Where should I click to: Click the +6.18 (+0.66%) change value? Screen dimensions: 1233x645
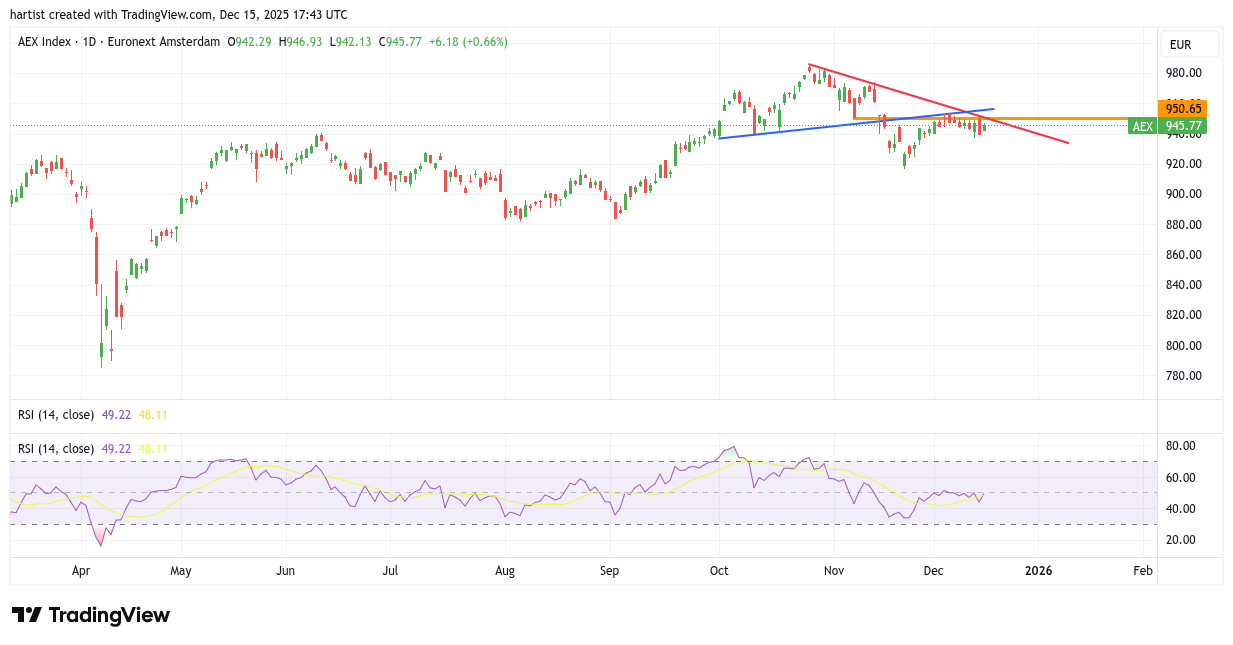click(x=468, y=42)
